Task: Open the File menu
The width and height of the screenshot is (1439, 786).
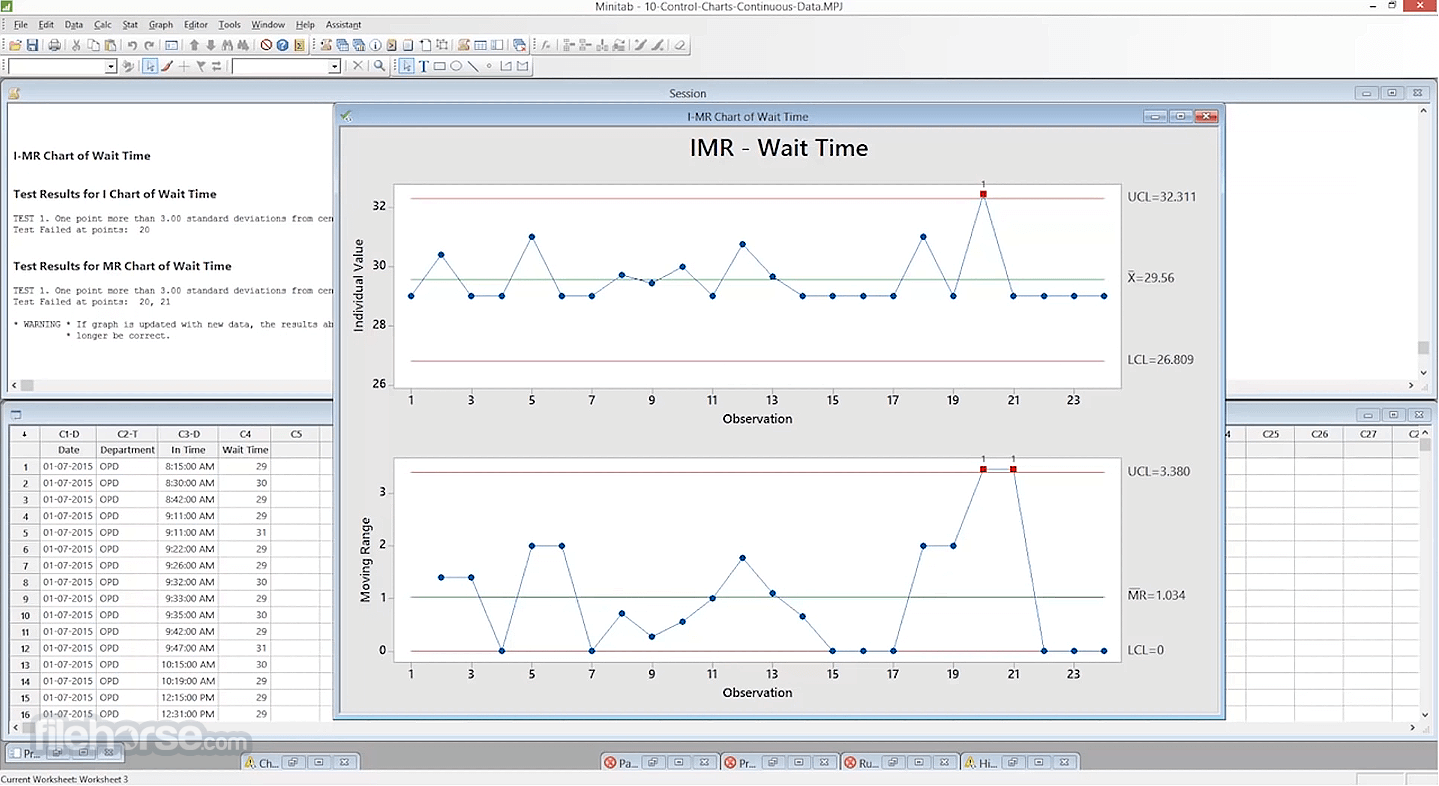Action: pyautogui.click(x=20, y=24)
